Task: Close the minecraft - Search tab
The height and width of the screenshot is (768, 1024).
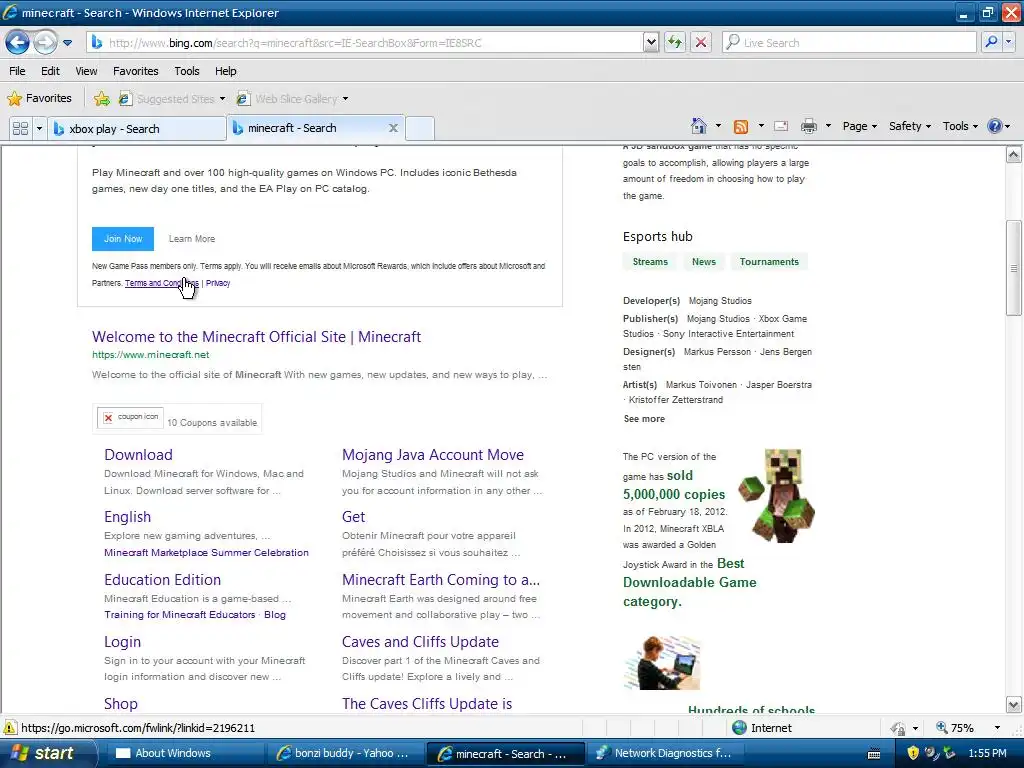Action: 393,128
